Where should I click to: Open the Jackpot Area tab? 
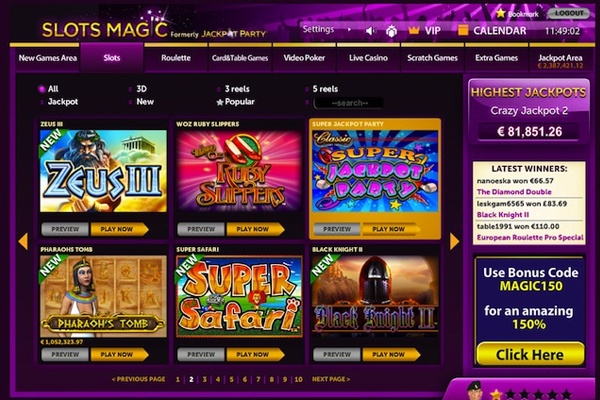coord(560,59)
